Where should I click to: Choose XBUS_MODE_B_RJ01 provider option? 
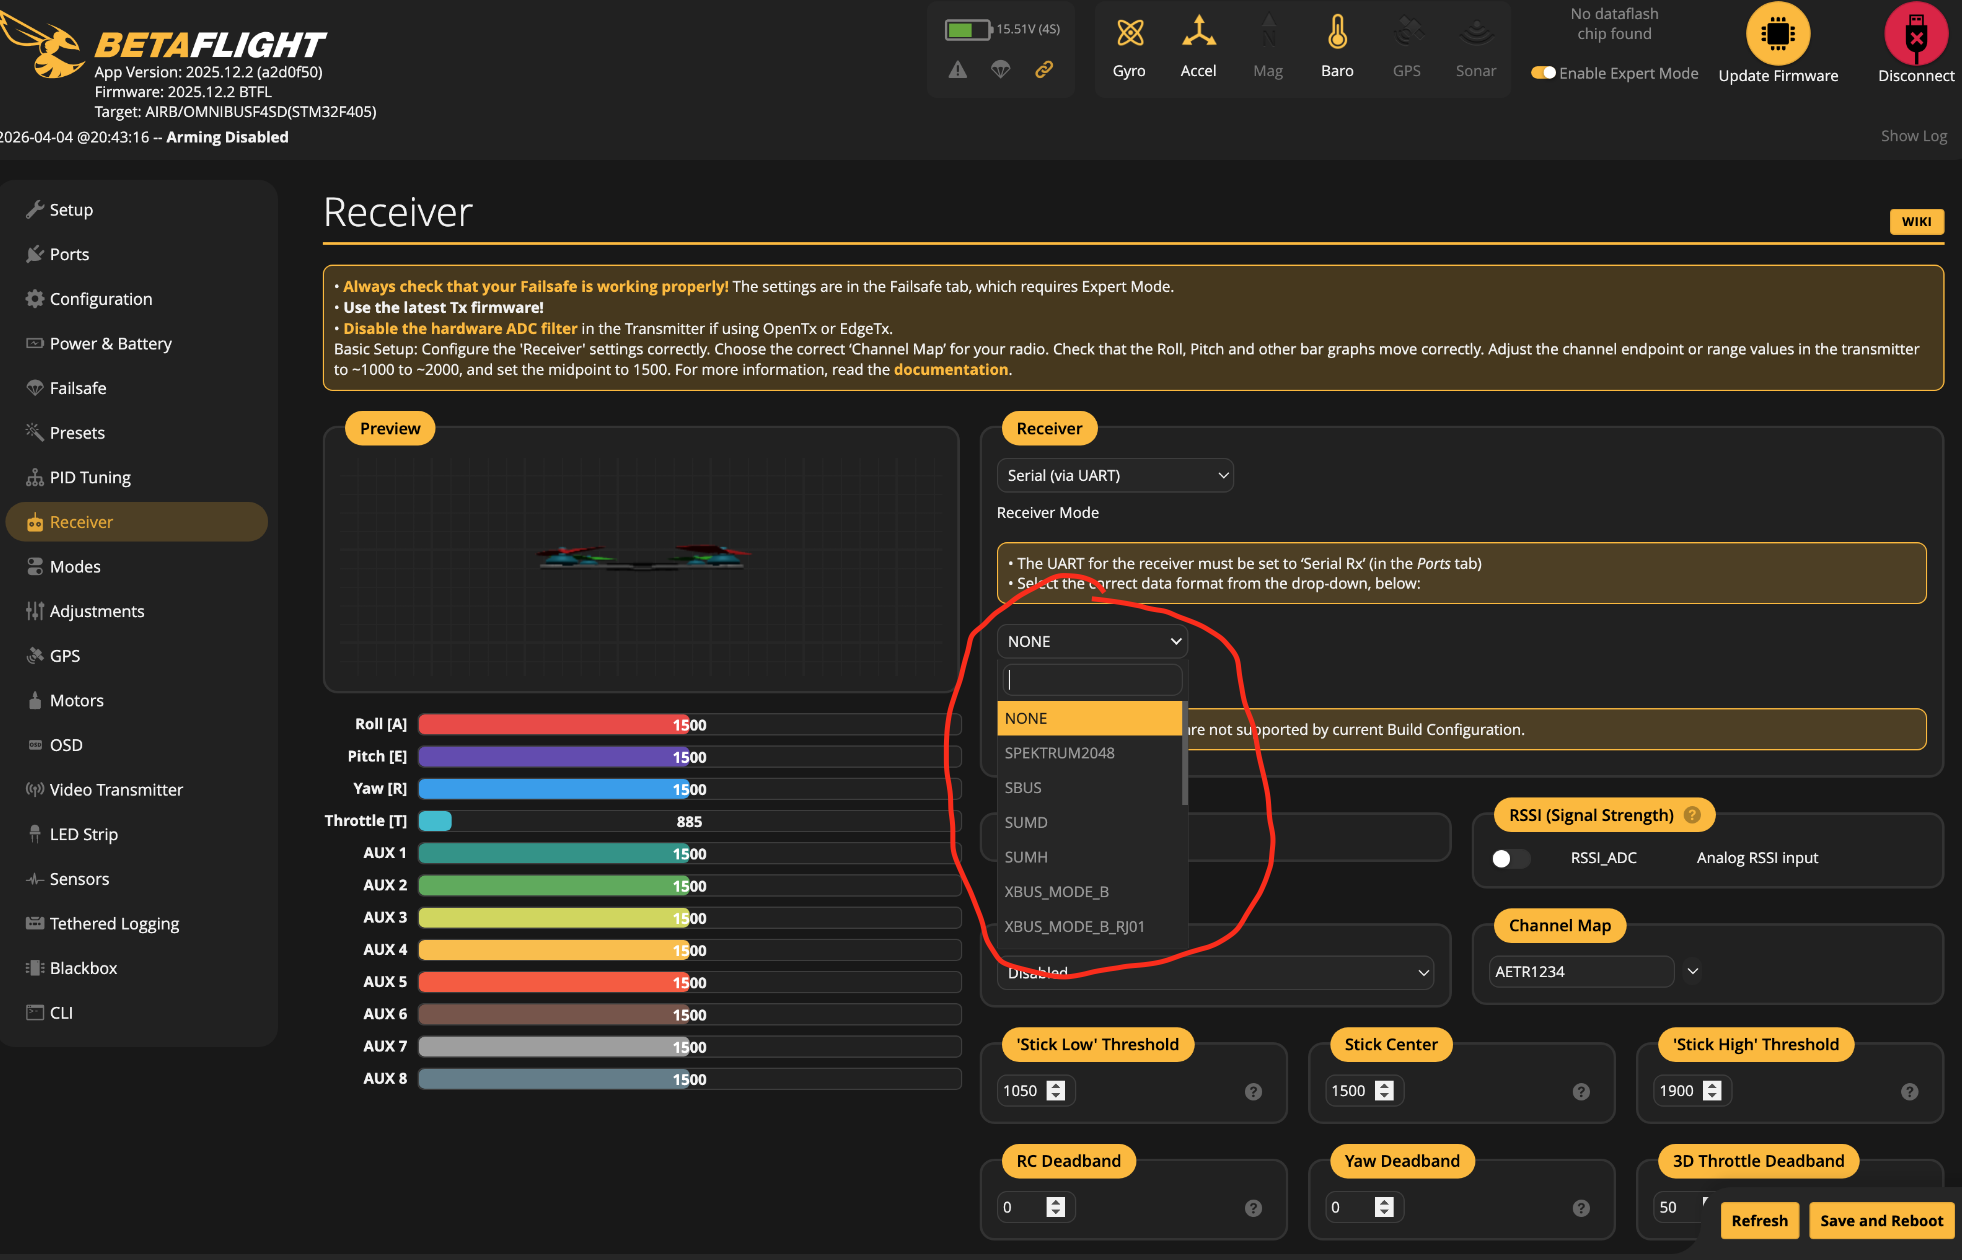point(1090,926)
